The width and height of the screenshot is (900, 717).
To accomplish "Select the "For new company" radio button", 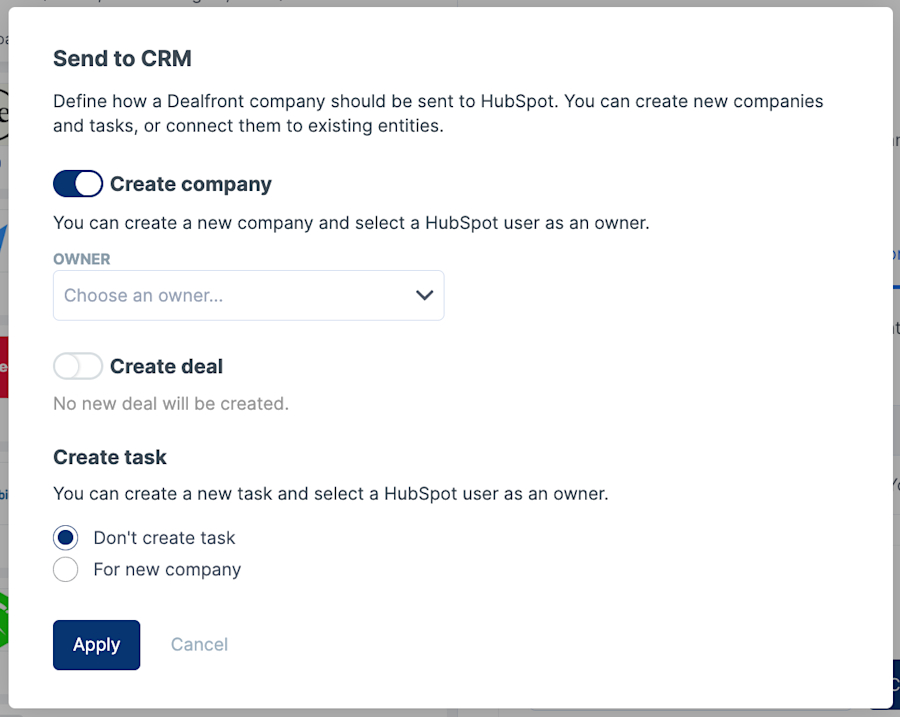I will 65,569.
